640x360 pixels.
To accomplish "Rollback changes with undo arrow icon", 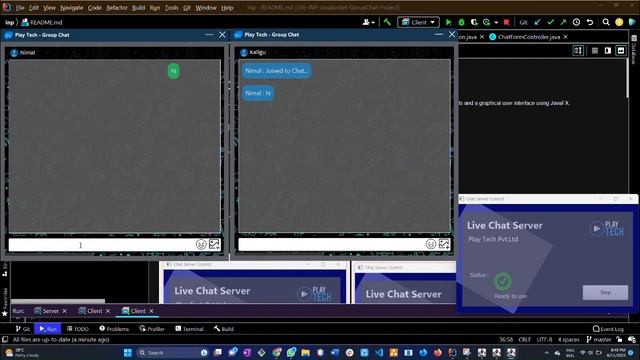I will tap(590, 22).
